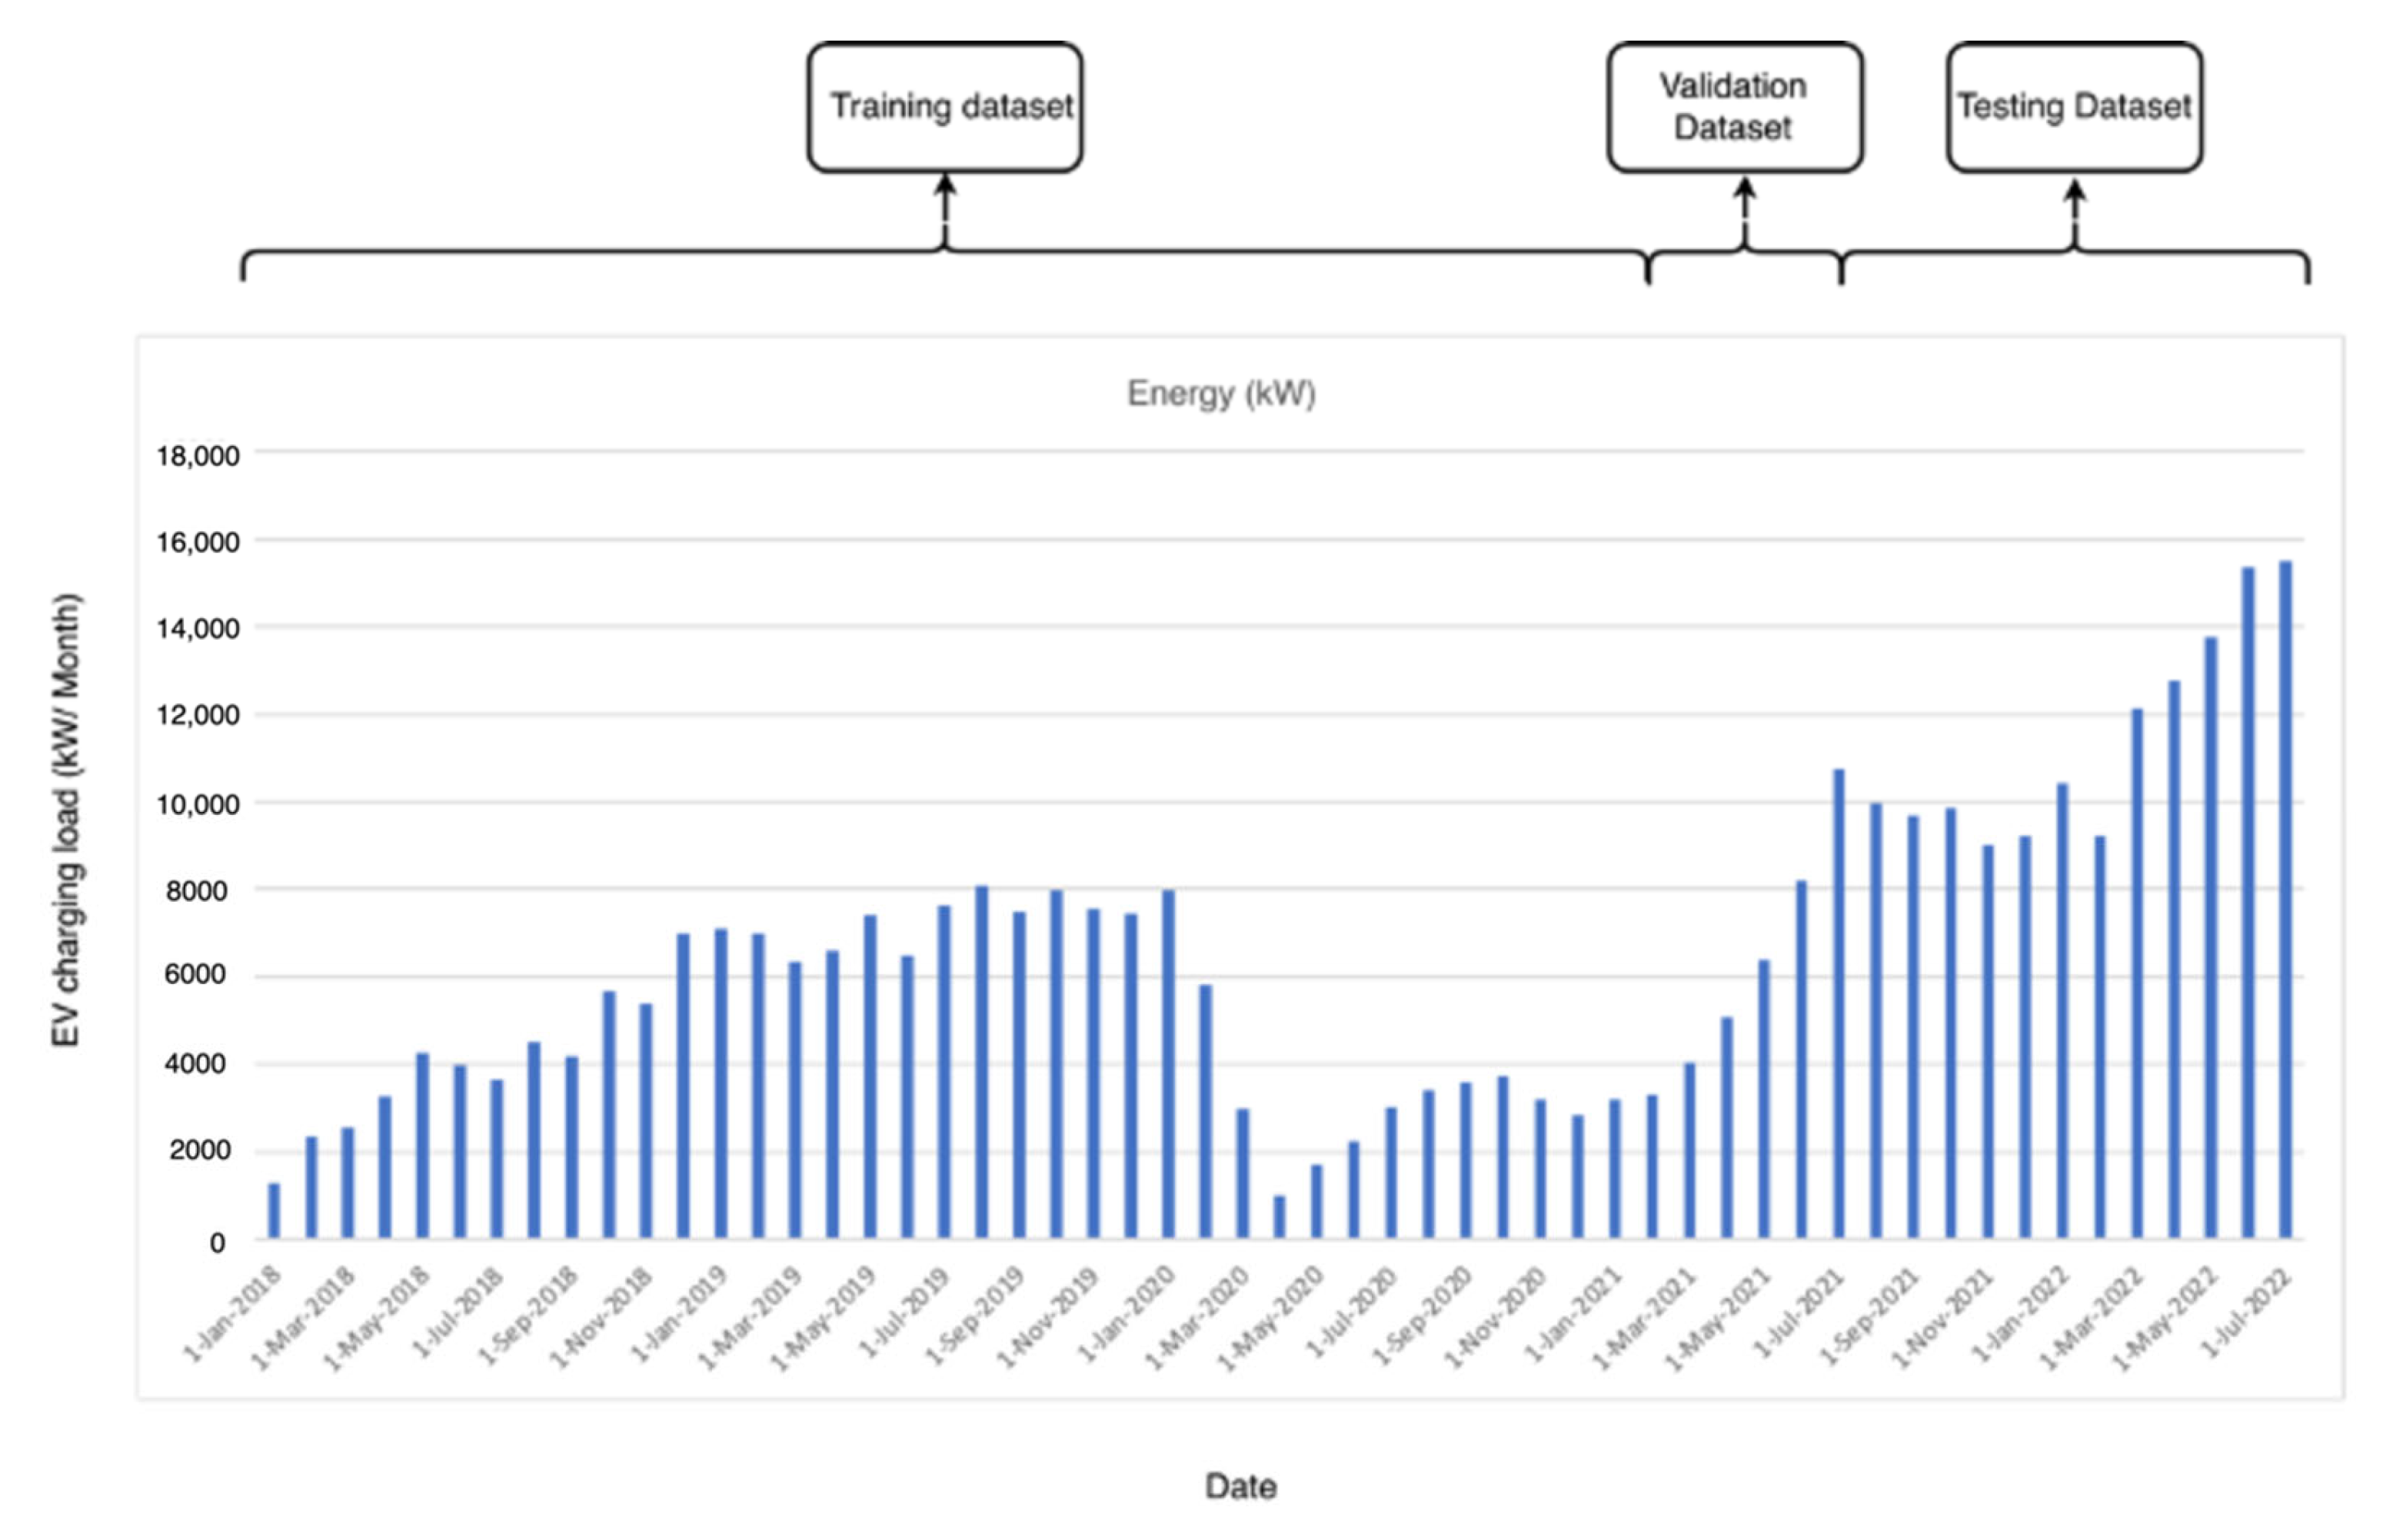Click the Training dataset box
Image resolution: width=2403 pixels, height=1540 pixels.
[x=944, y=107]
